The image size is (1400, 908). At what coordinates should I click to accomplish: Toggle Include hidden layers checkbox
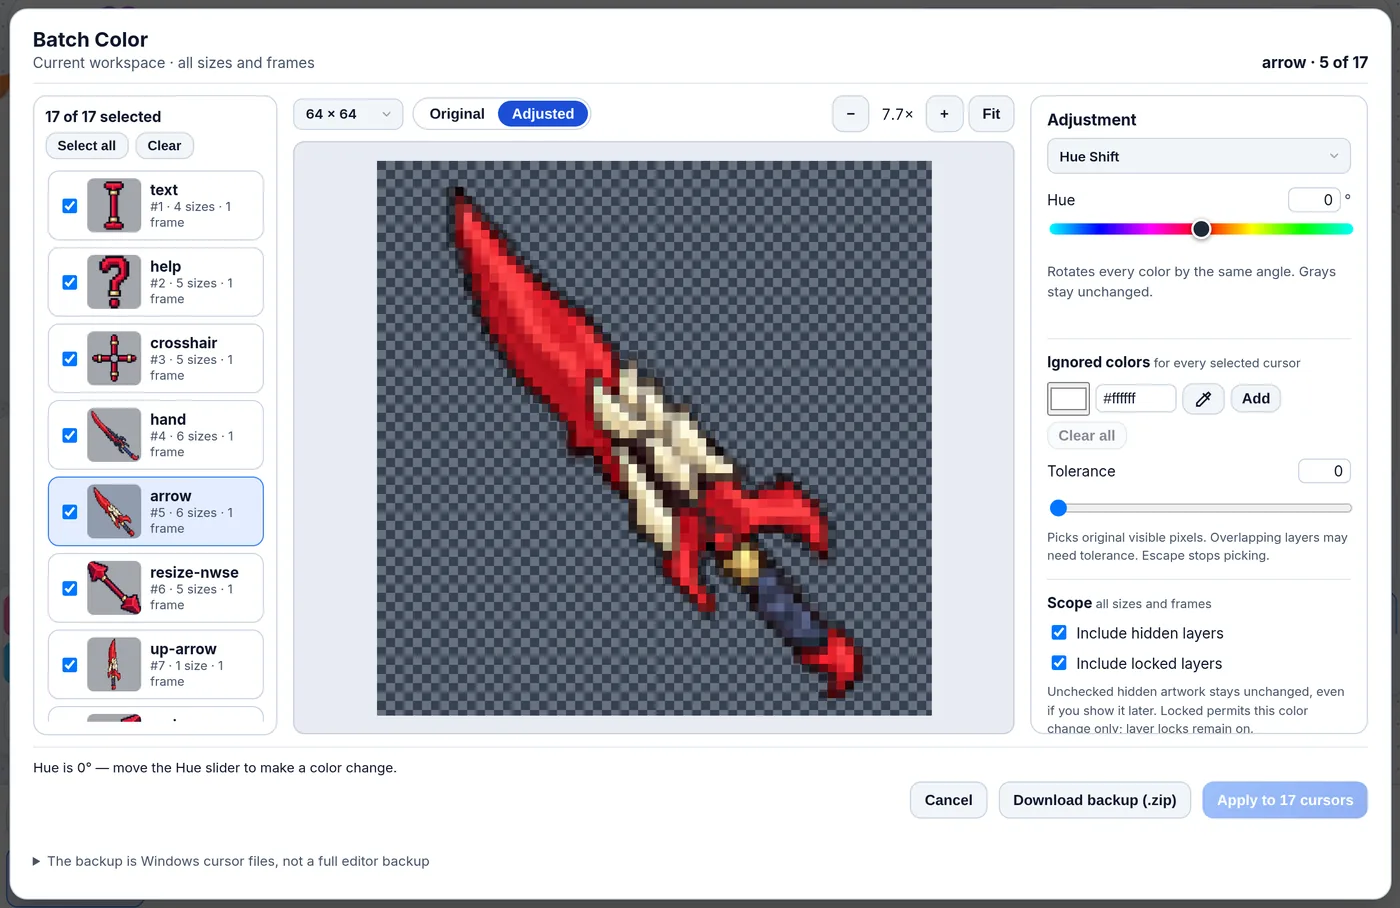pos(1059,633)
